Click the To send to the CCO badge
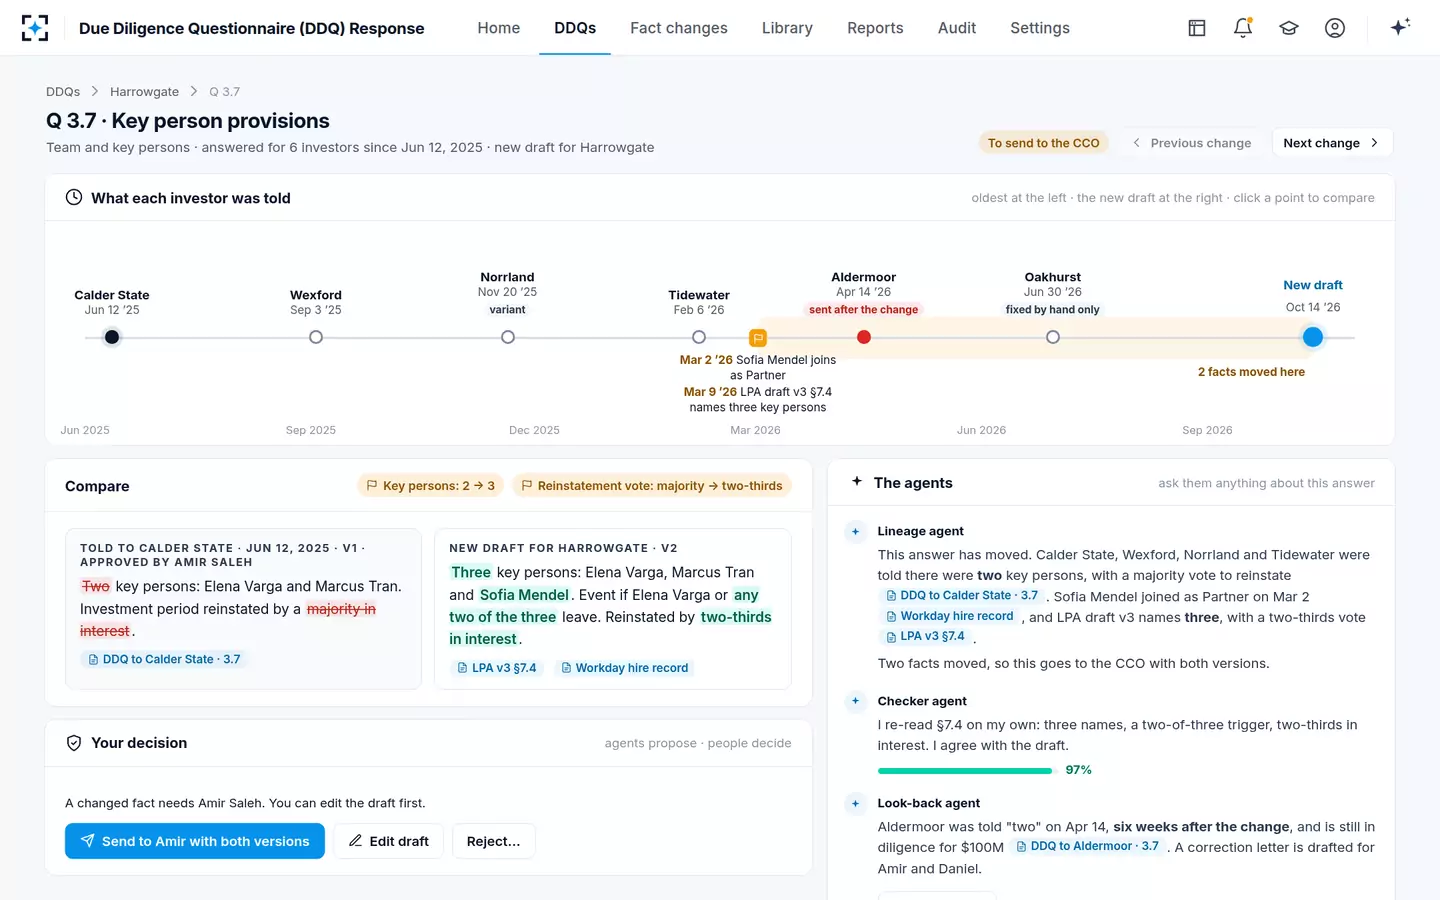This screenshot has width=1440, height=900. pyautogui.click(x=1043, y=143)
